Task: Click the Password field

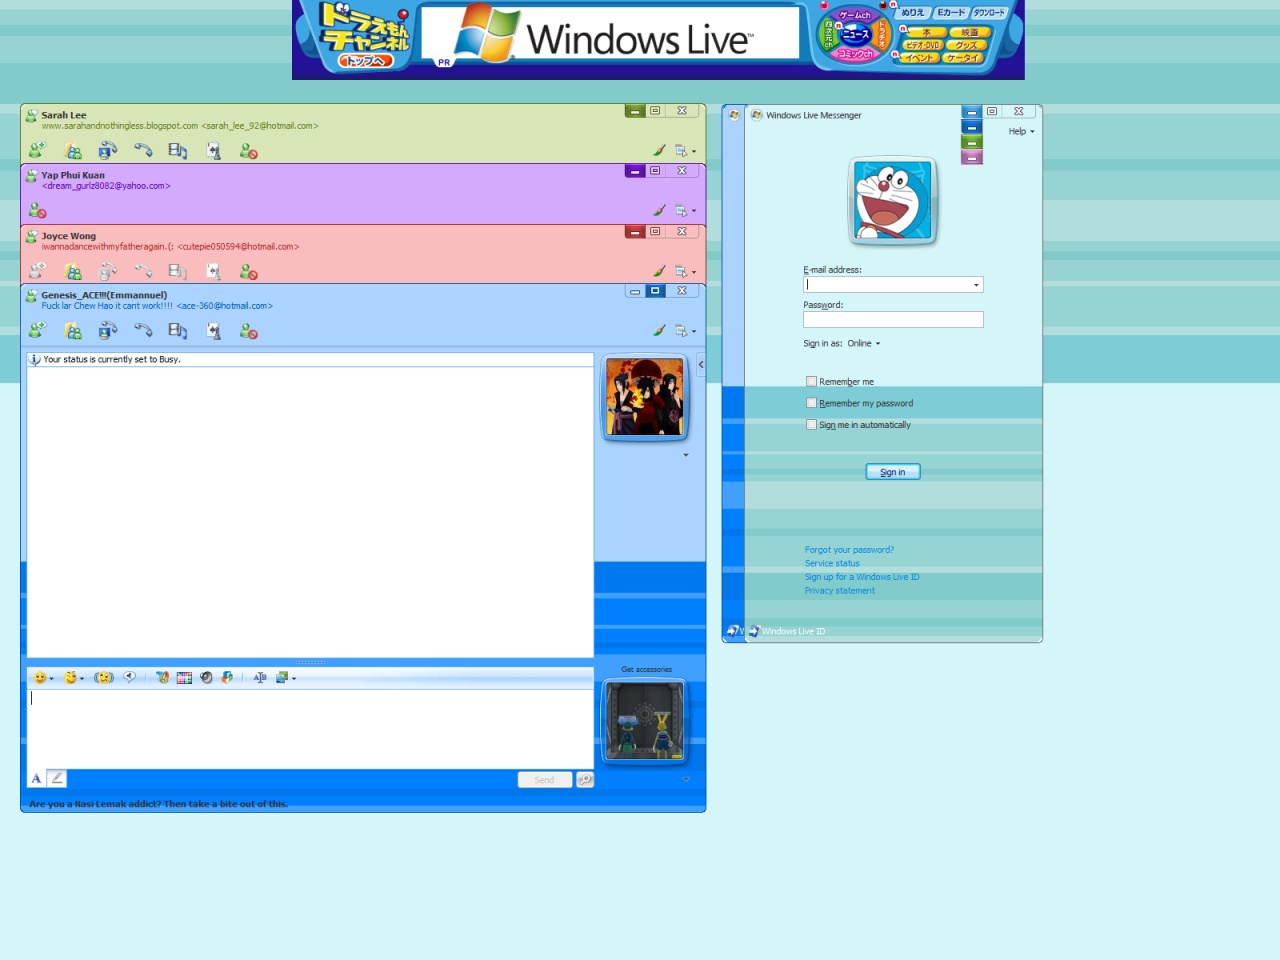Action: pyautogui.click(x=893, y=319)
